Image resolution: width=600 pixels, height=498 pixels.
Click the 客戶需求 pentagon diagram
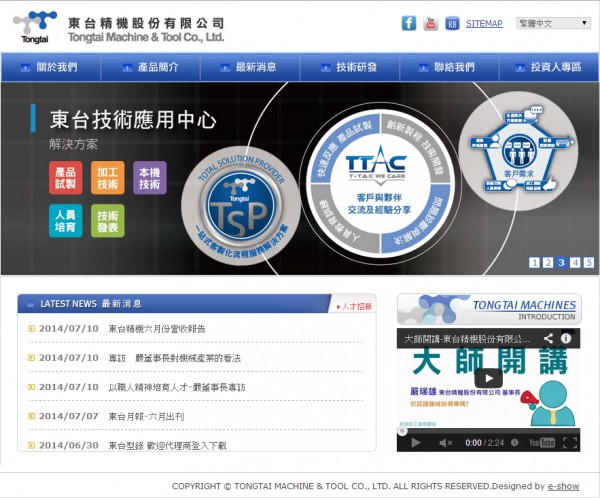click(x=520, y=152)
